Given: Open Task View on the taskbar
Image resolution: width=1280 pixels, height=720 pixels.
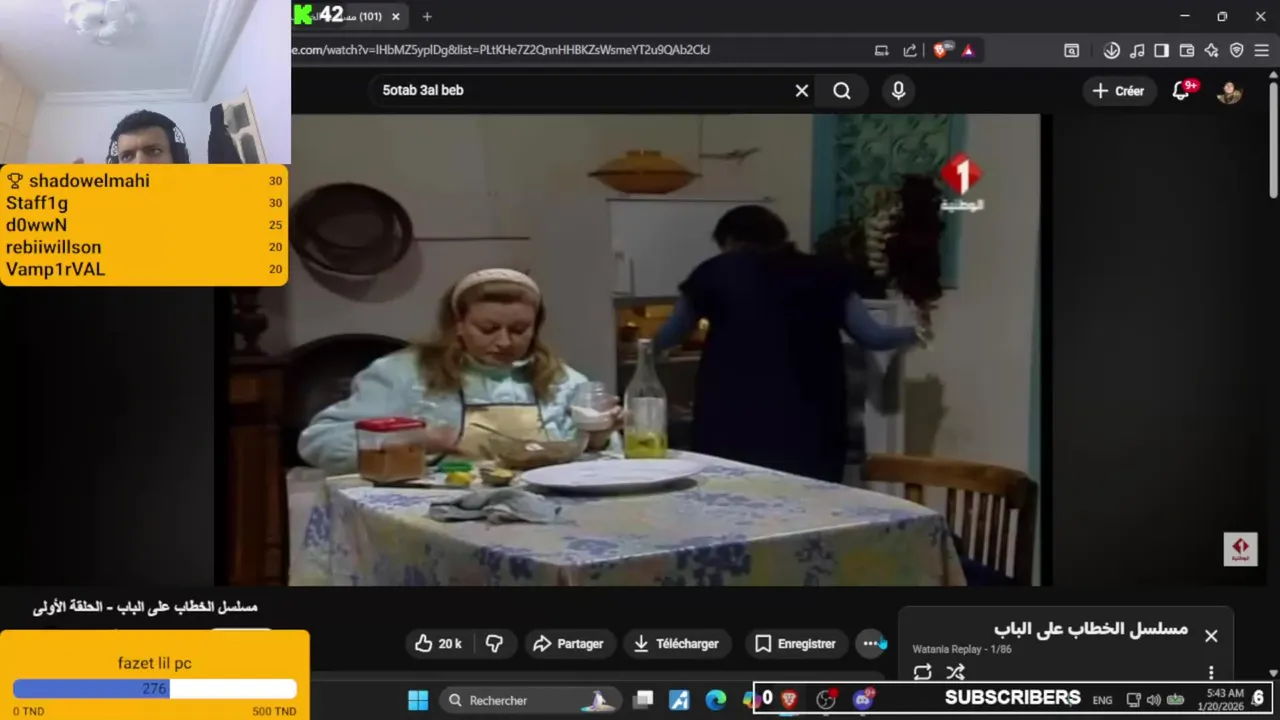Looking at the screenshot, I should pos(643,700).
